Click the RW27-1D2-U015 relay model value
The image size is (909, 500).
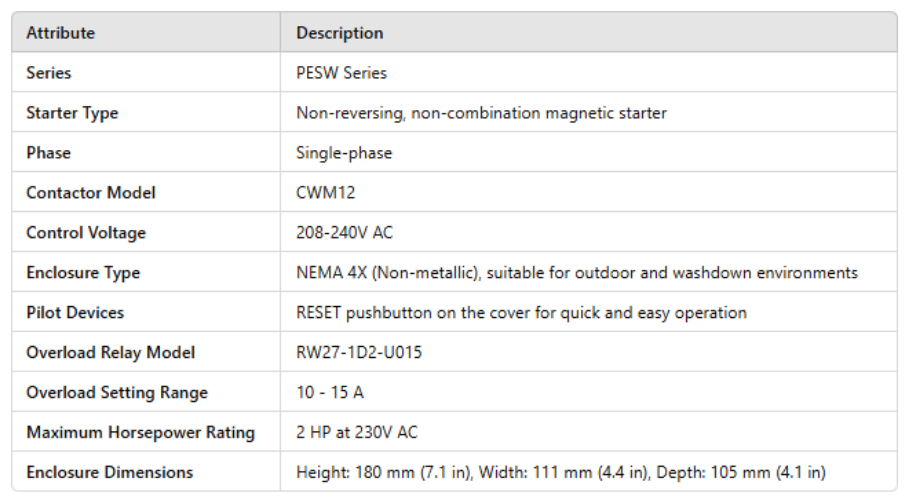pyautogui.click(x=359, y=353)
